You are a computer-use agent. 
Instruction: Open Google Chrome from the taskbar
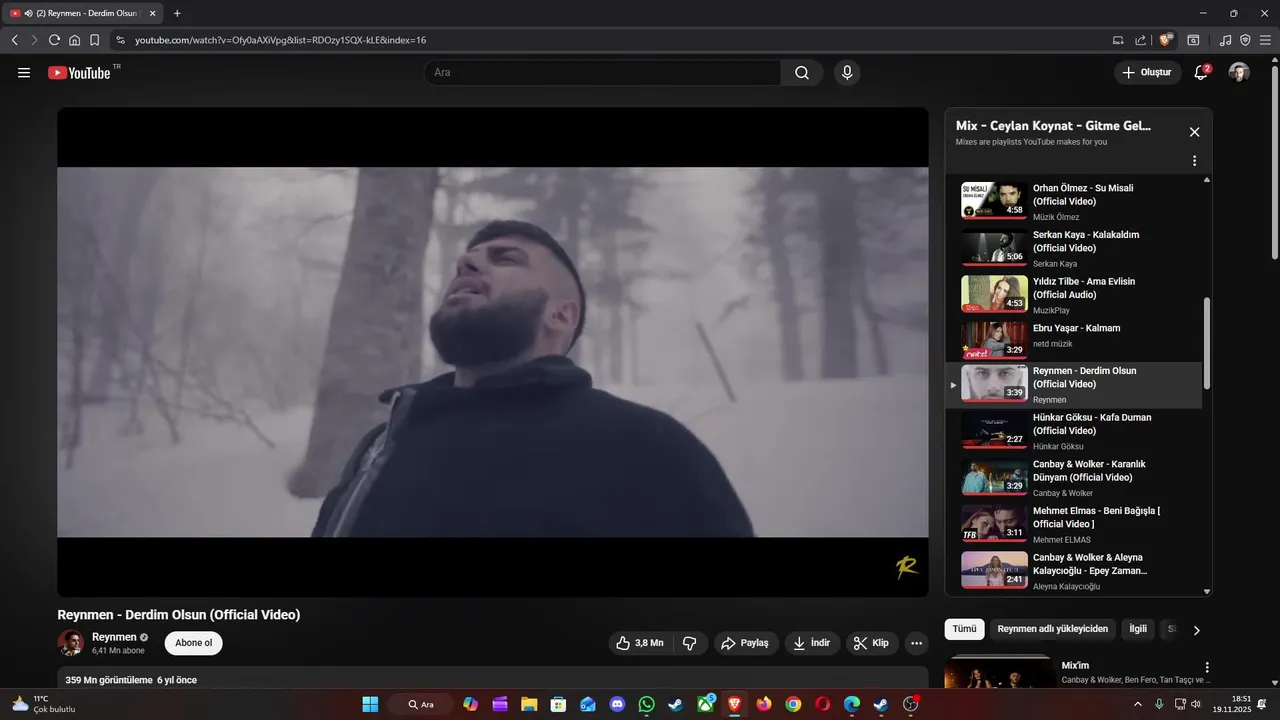[x=793, y=704]
